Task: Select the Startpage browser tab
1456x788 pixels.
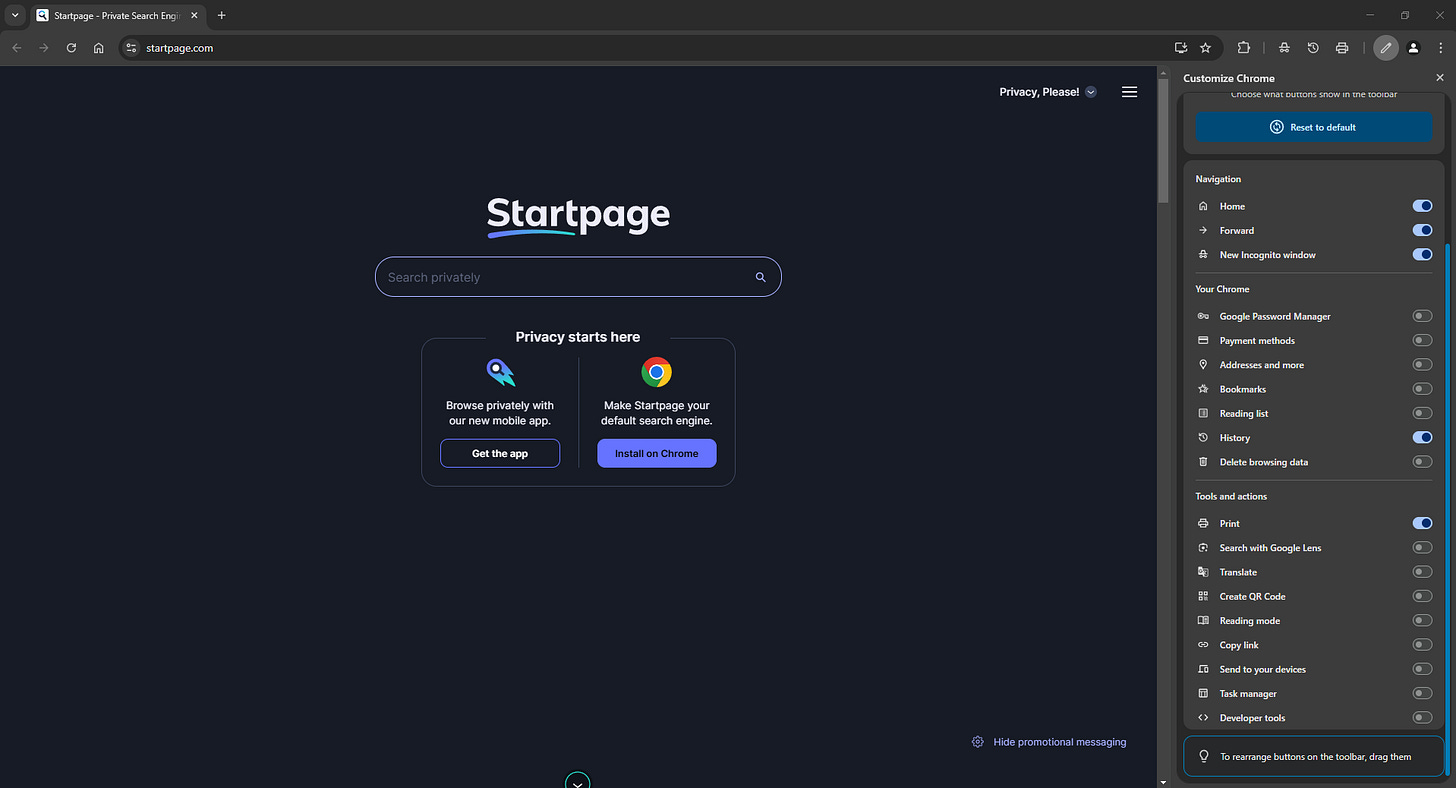Action: (x=118, y=15)
